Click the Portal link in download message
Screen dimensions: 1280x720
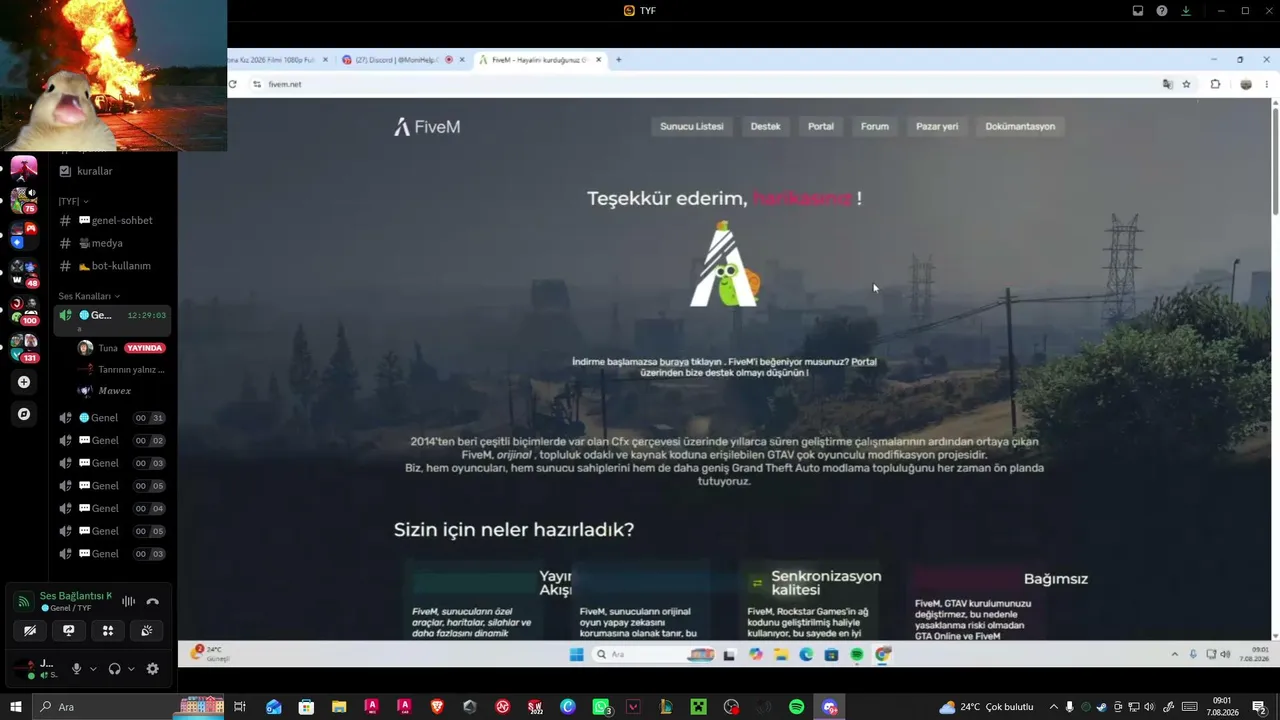864,362
